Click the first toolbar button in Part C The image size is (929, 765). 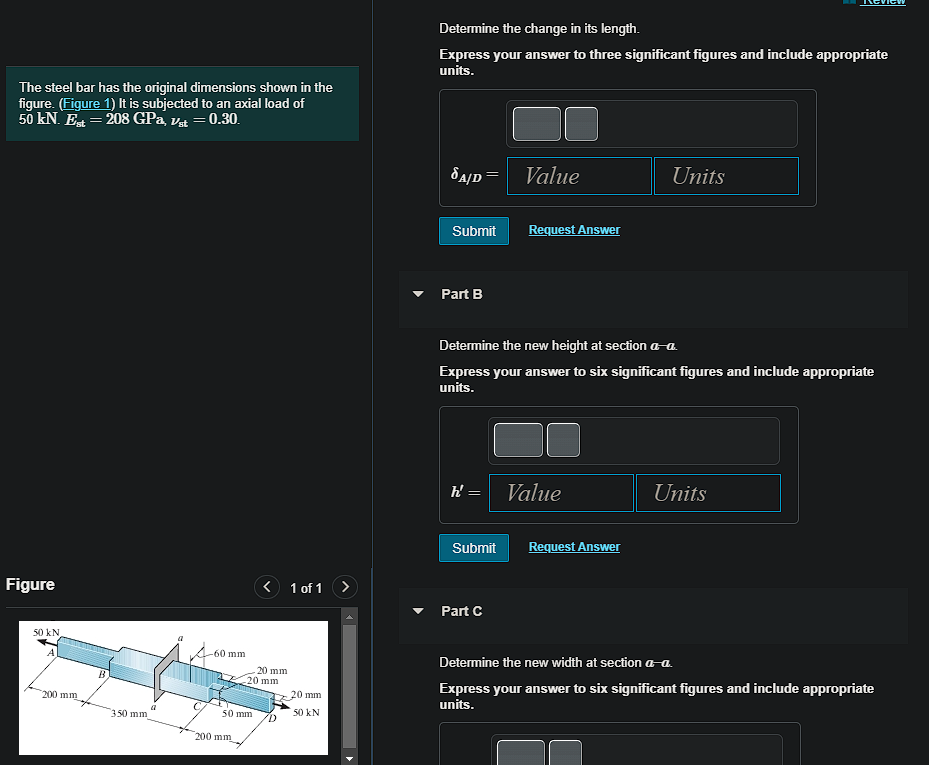(521, 753)
